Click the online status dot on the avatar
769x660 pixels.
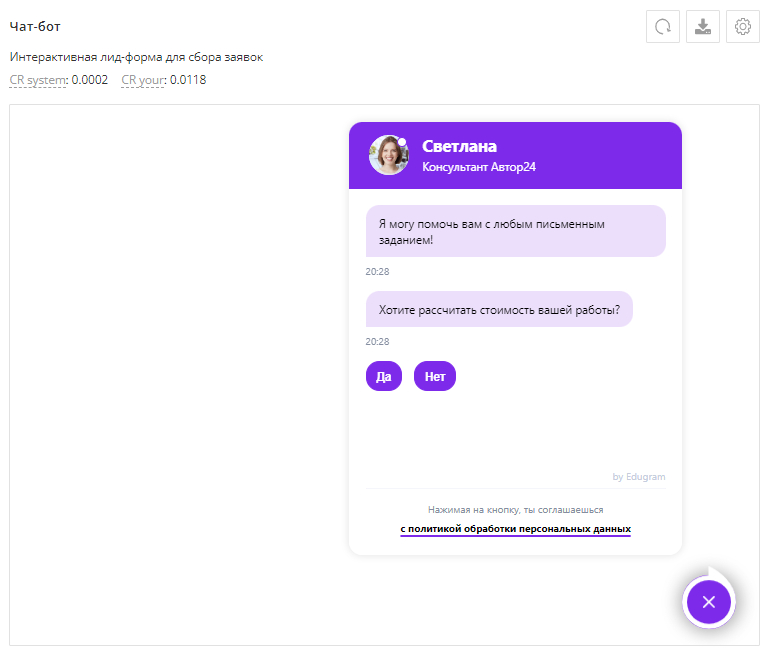(401, 140)
